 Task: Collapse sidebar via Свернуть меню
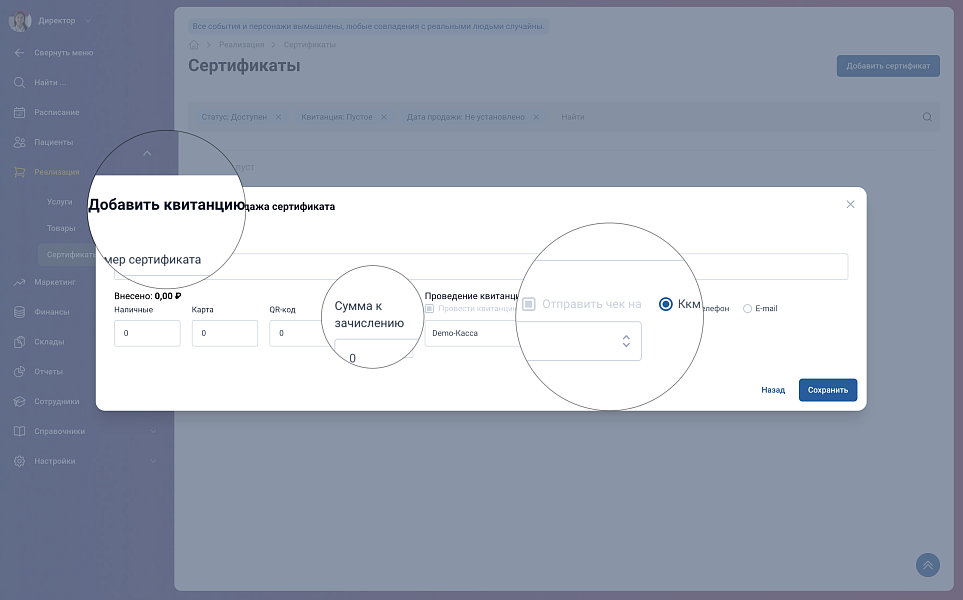click(63, 52)
